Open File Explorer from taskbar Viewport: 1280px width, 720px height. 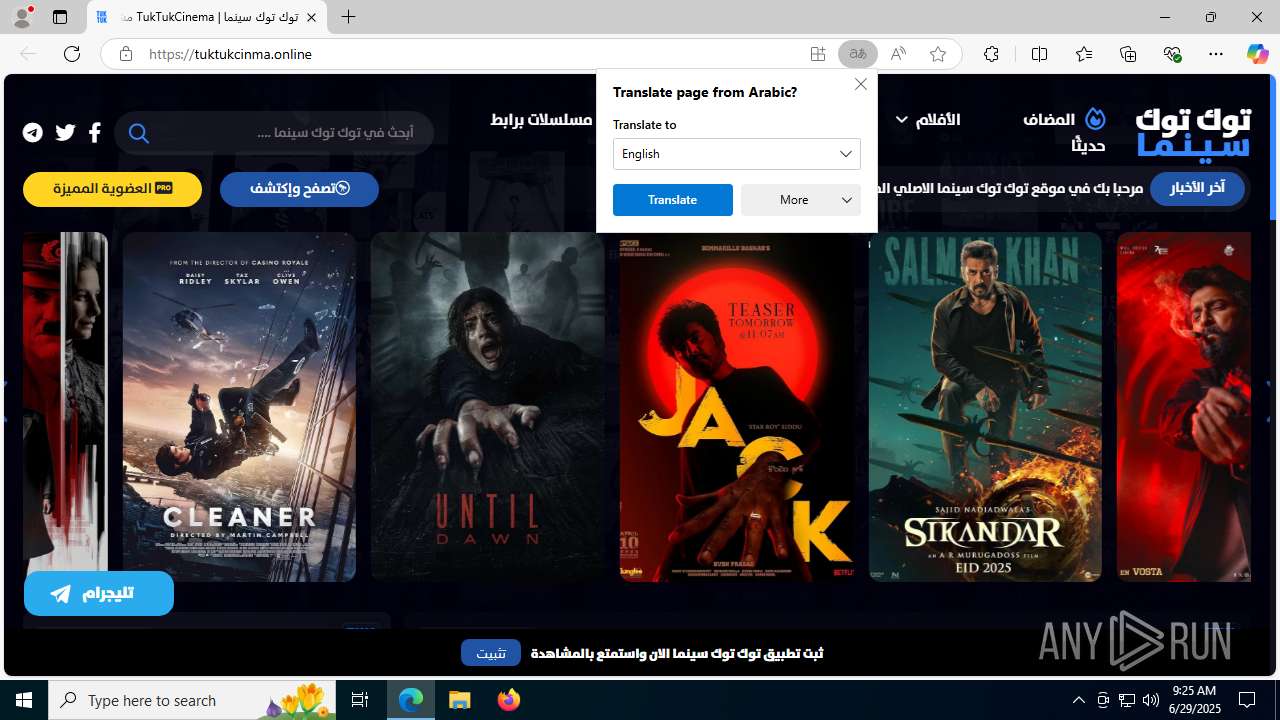[x=460, y=700]
